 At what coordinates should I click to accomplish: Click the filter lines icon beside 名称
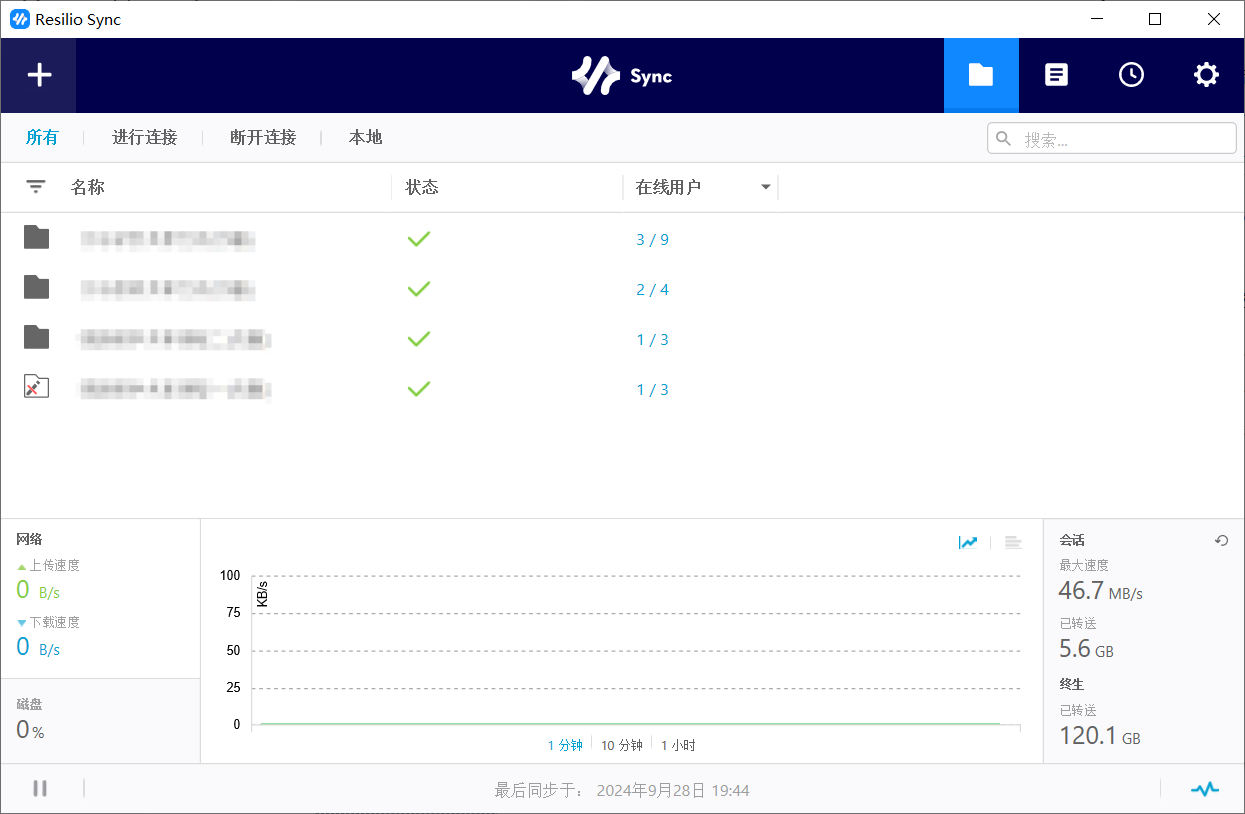(36, 187)
